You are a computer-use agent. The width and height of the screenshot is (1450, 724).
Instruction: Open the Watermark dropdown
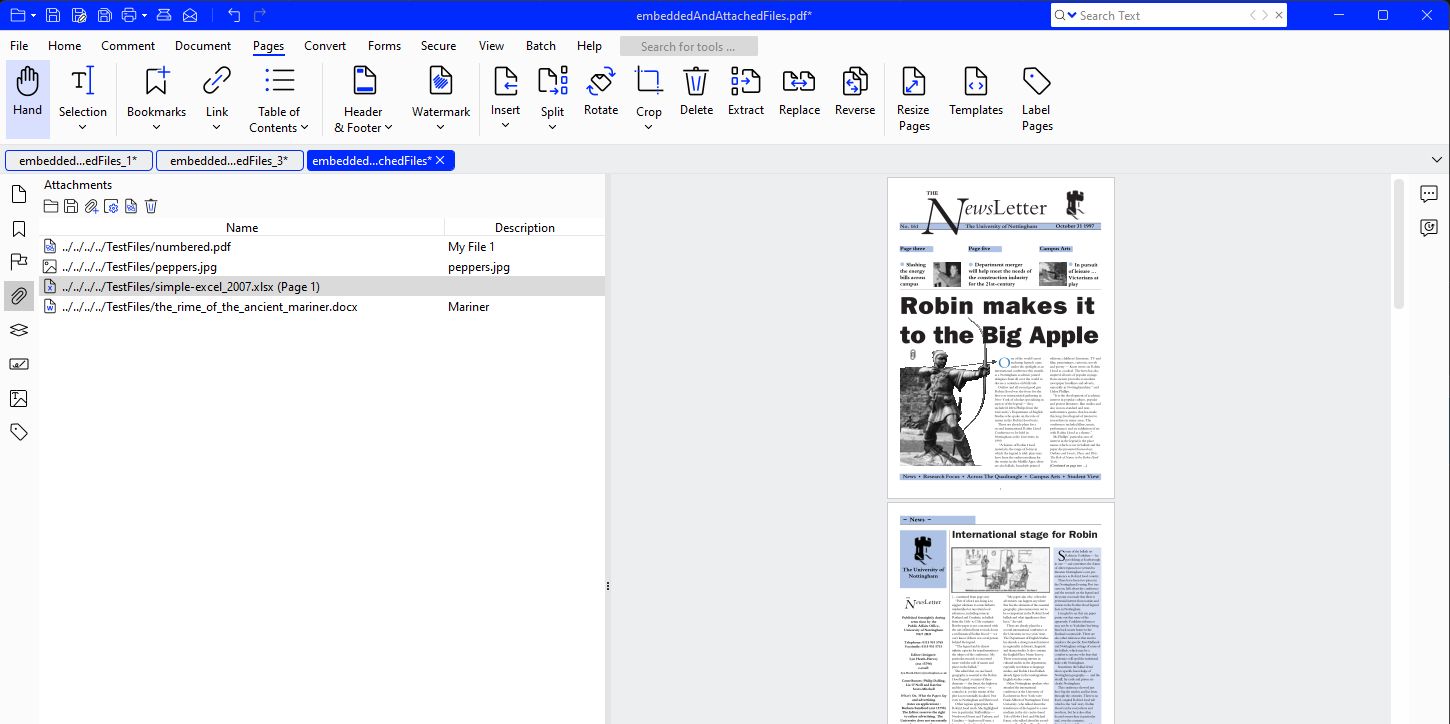pos(441,126)
